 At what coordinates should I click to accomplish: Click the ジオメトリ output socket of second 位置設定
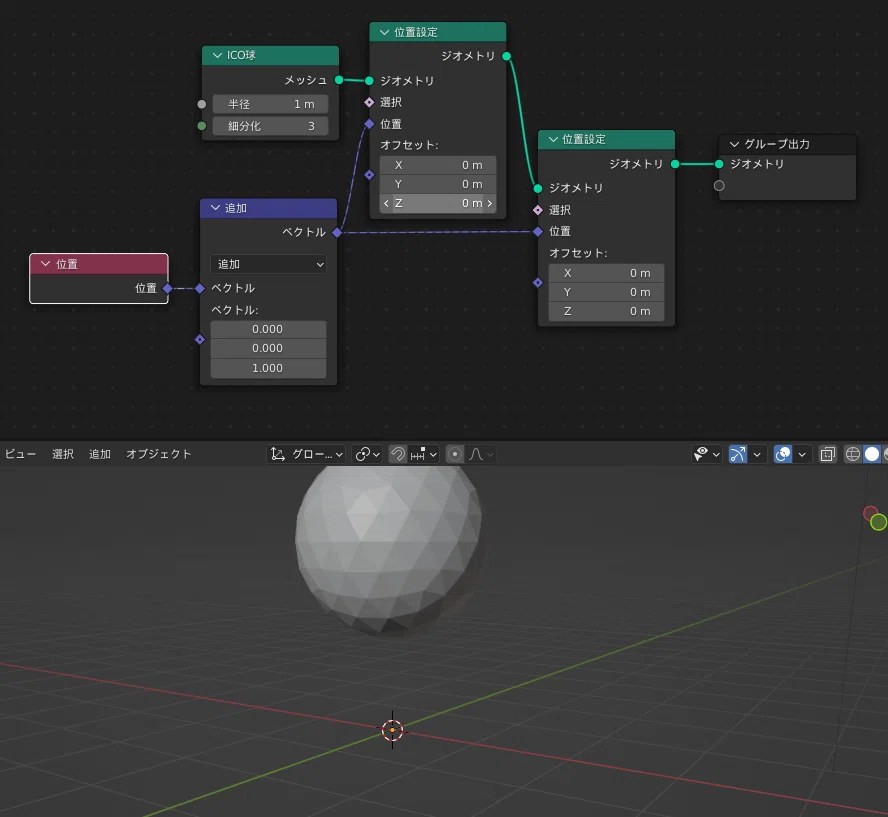(675, 164)
